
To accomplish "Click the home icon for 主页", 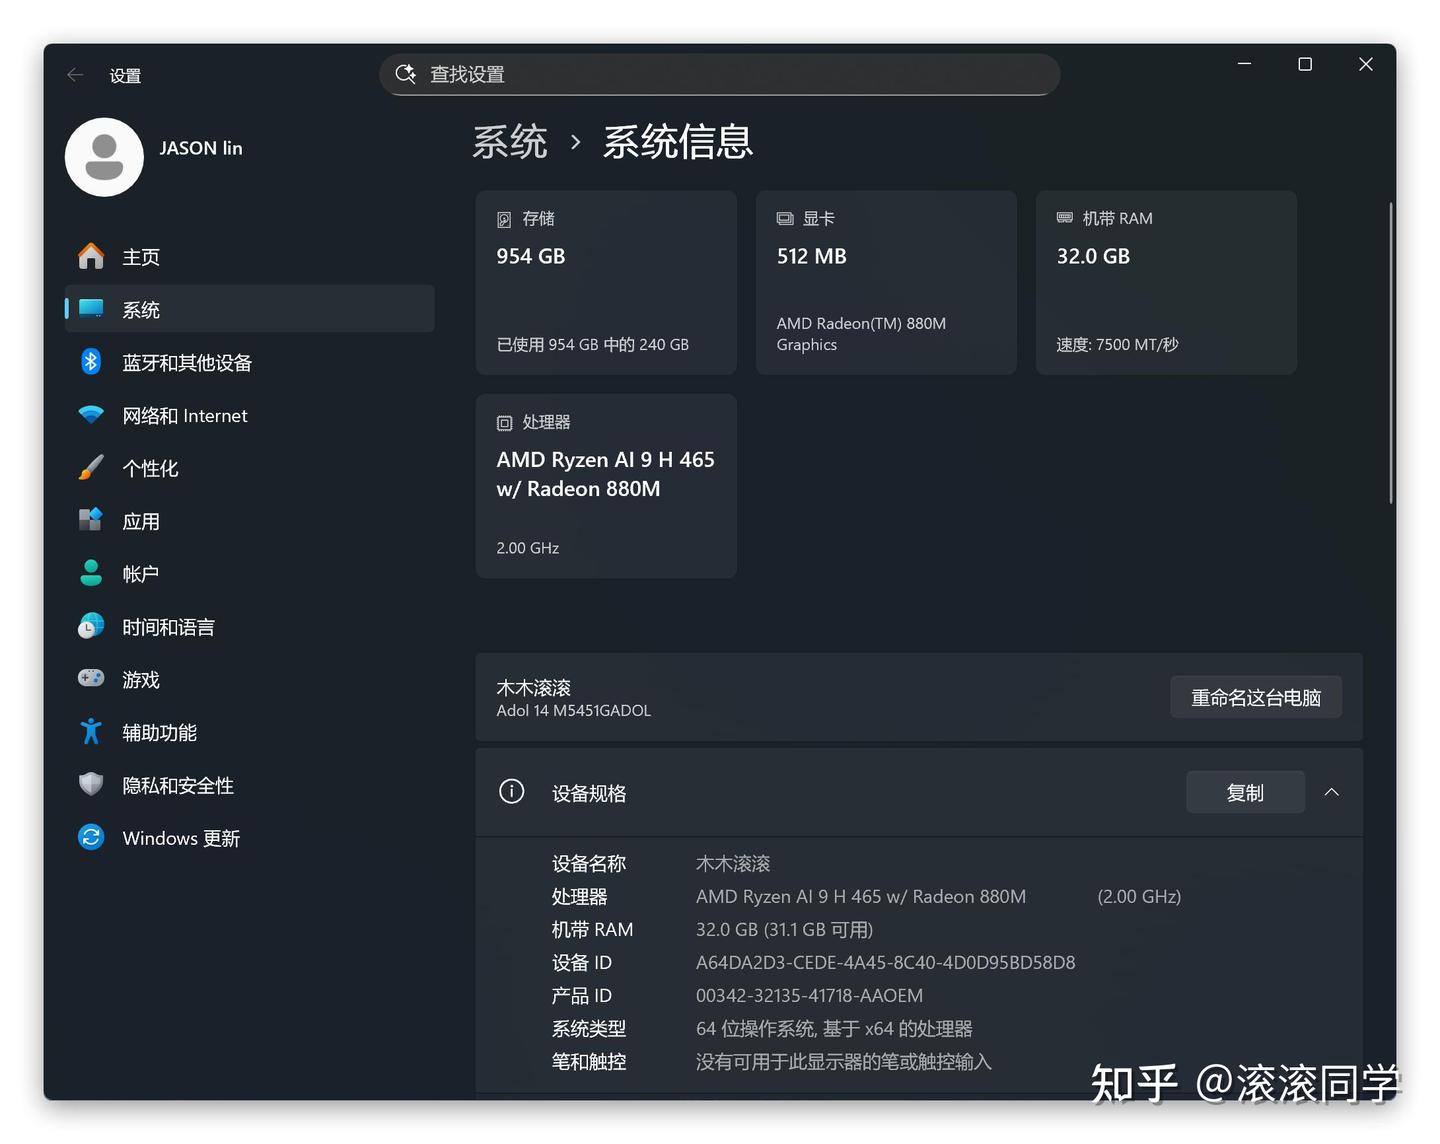I will pos(91,256).
